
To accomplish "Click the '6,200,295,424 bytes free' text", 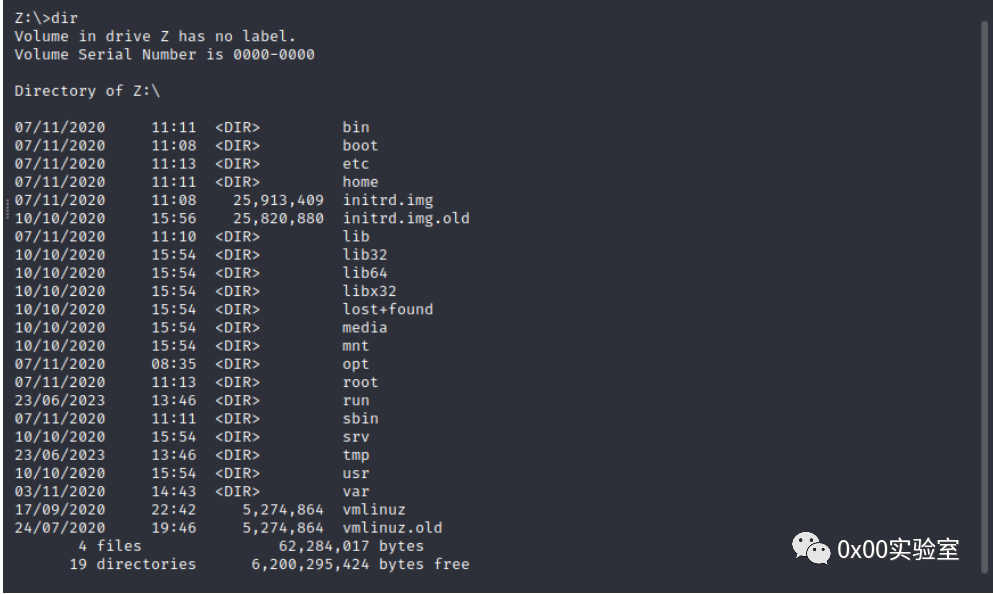I will tap(360, 564).
